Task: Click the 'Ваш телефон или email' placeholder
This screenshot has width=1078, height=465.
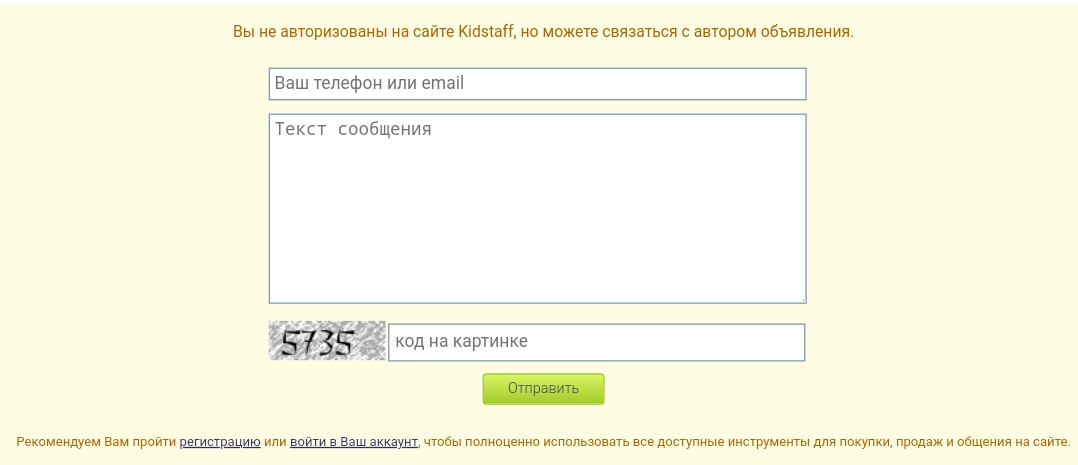Action: pyautogui.click(x=369, y=84)
